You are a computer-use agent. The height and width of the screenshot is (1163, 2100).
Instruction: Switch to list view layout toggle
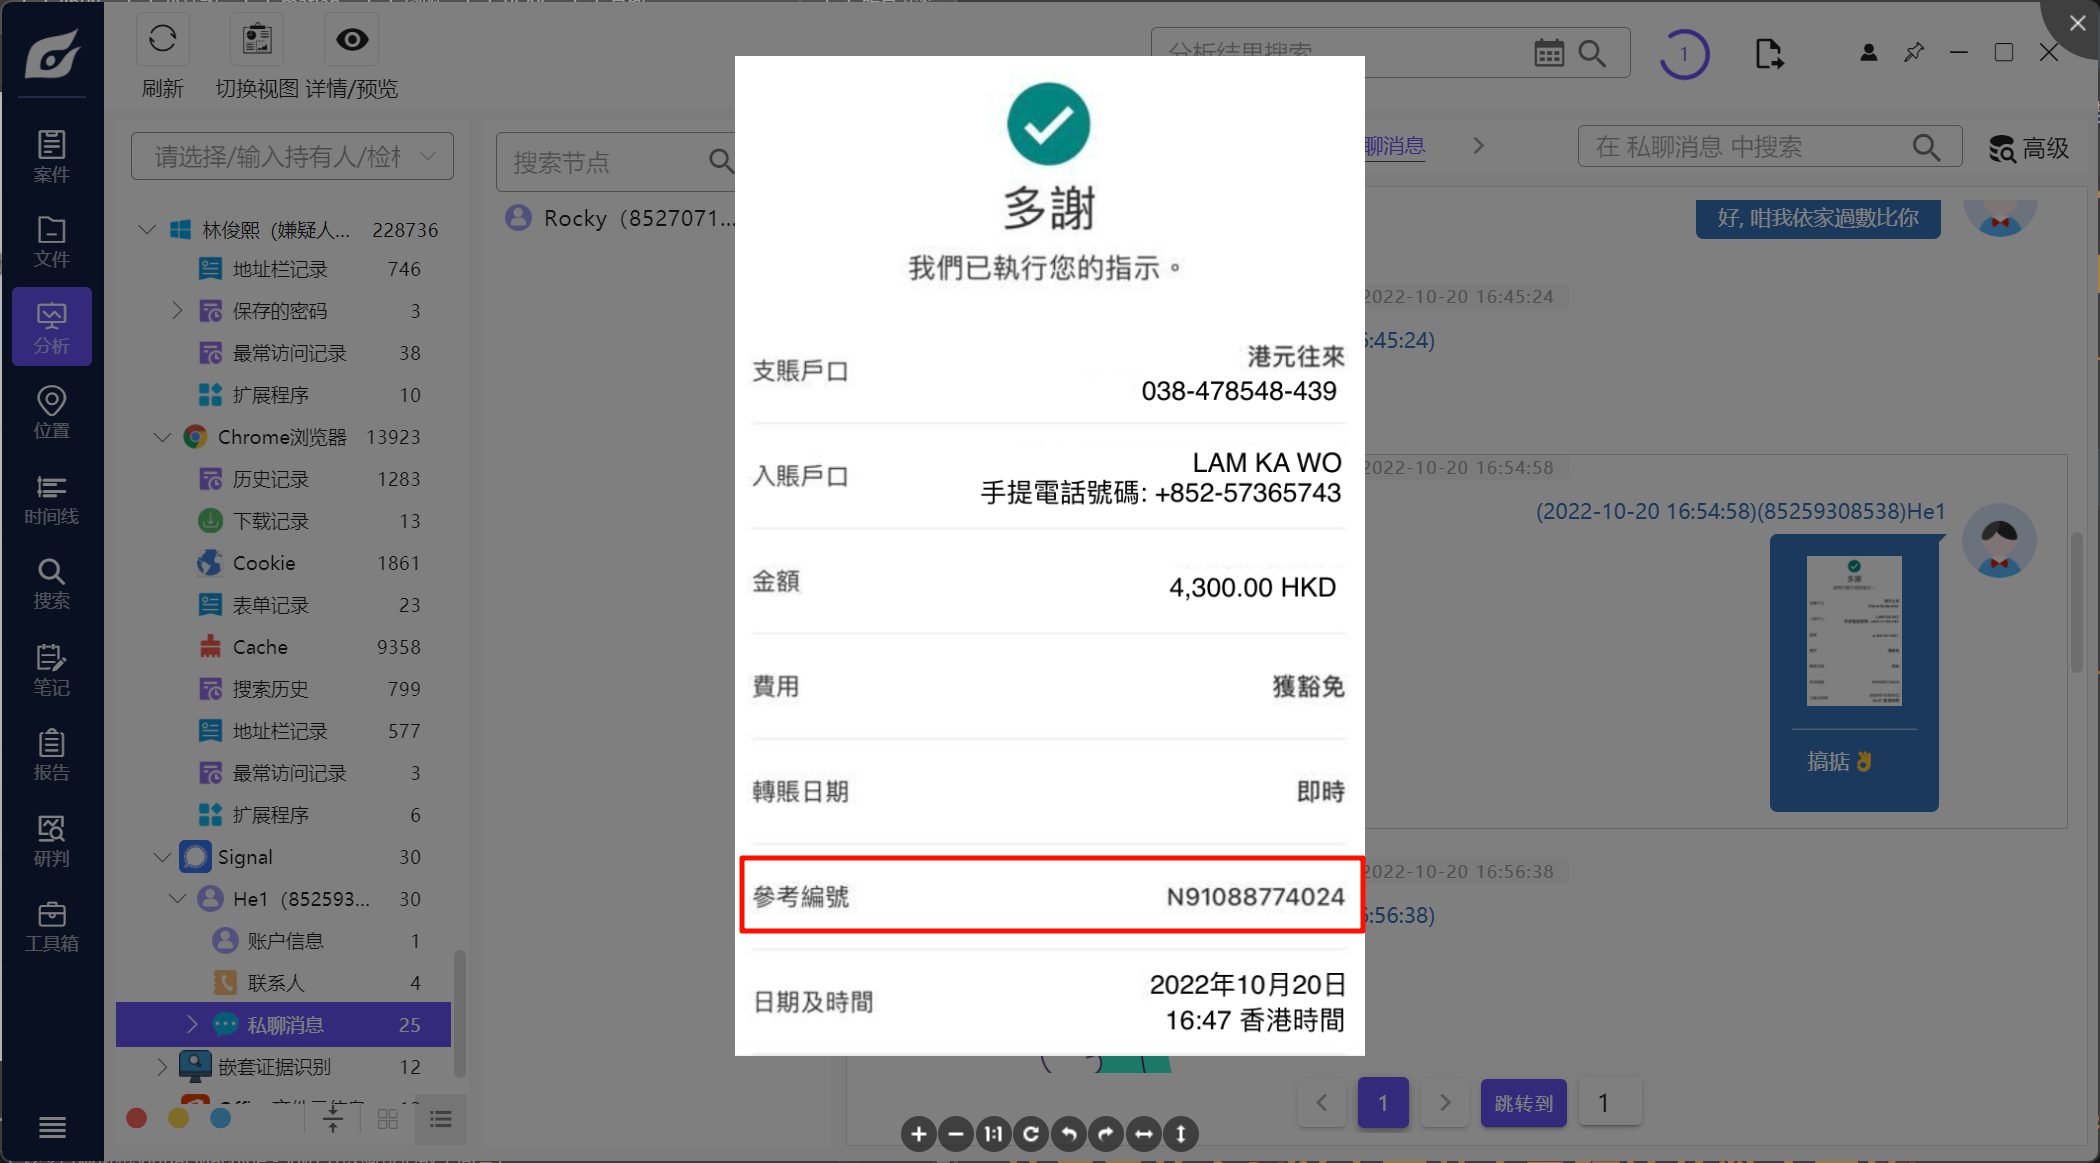point(441,1119)
